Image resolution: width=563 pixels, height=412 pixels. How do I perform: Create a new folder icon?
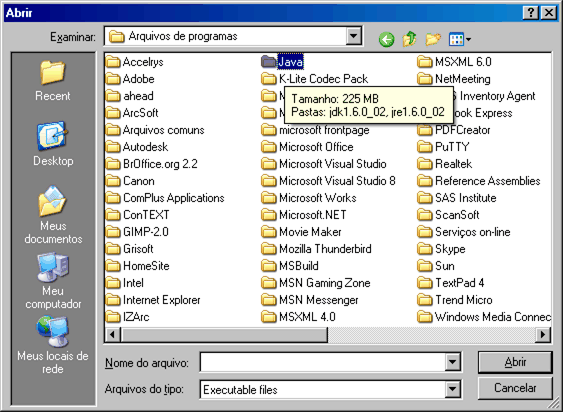point(433,39)
